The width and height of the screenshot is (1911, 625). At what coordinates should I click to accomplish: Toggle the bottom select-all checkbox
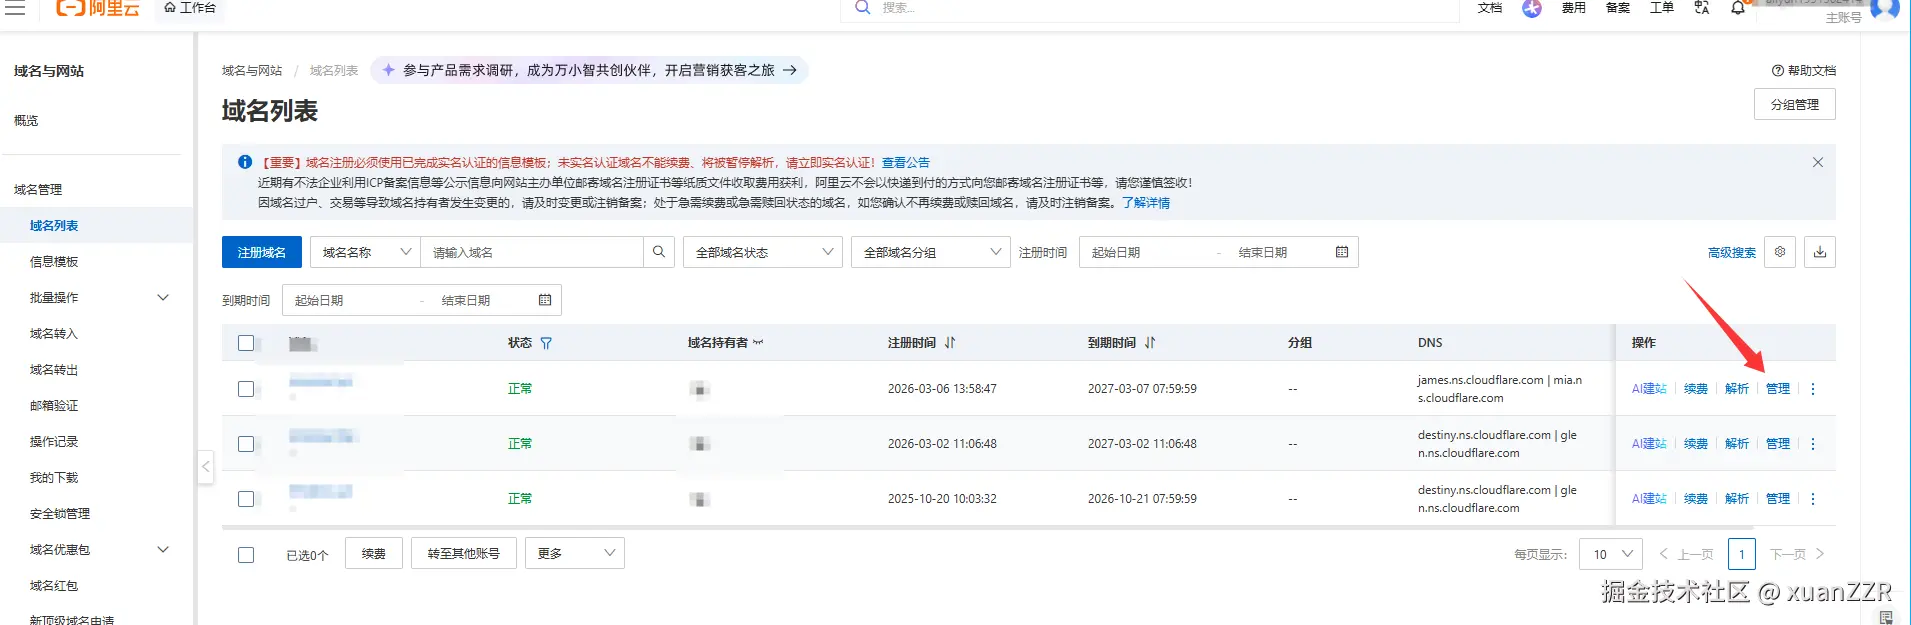[246, 555]
